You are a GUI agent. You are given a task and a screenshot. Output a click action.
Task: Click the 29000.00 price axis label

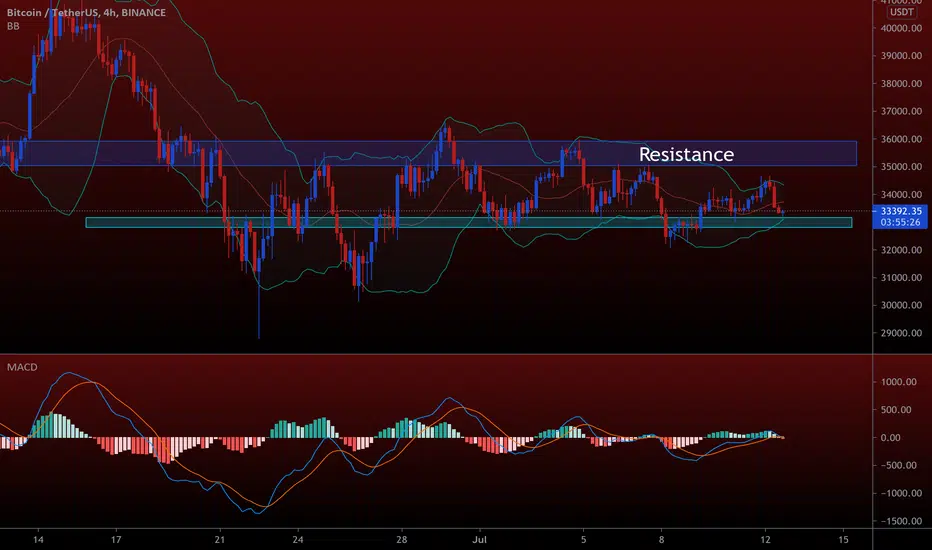click(x=901, y=334)
